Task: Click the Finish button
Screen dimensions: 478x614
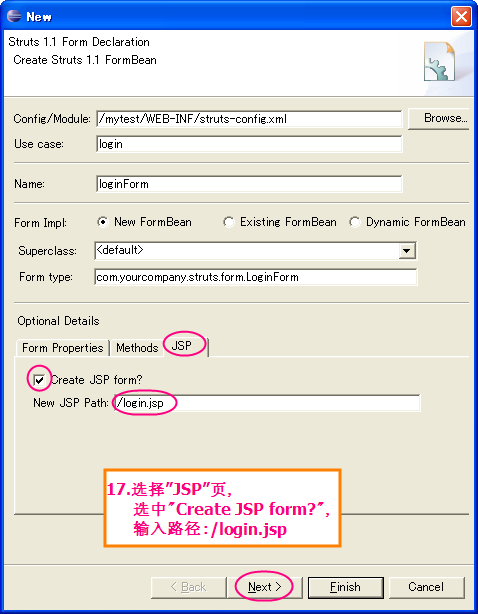Action: tap(345, 587)
